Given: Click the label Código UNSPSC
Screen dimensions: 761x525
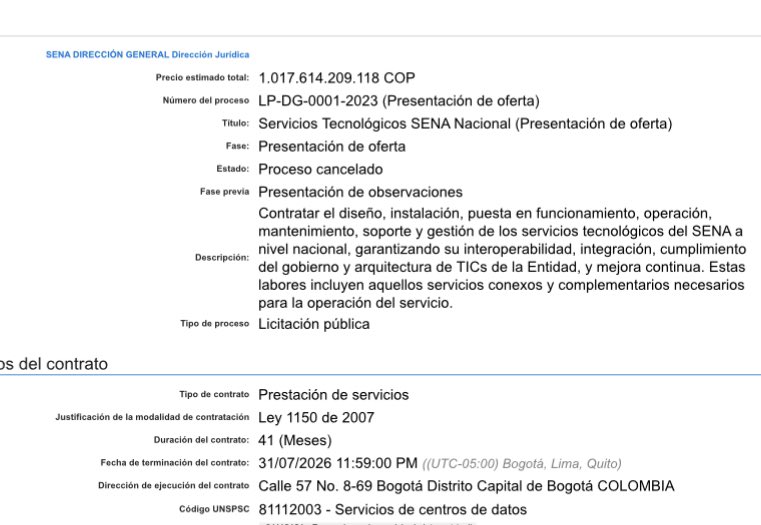Looking at the screenshot, I should (214, 509).
